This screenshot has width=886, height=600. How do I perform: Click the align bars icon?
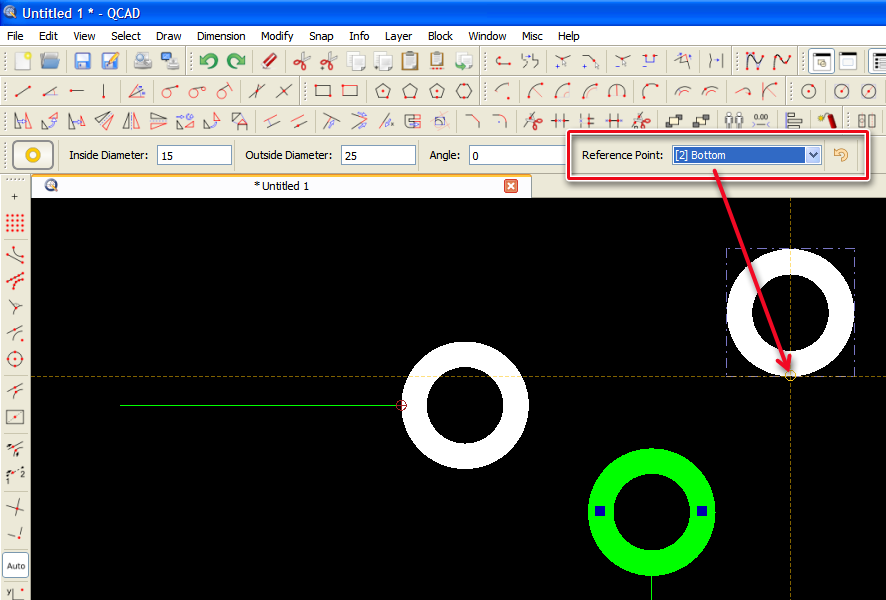(794, 121)
